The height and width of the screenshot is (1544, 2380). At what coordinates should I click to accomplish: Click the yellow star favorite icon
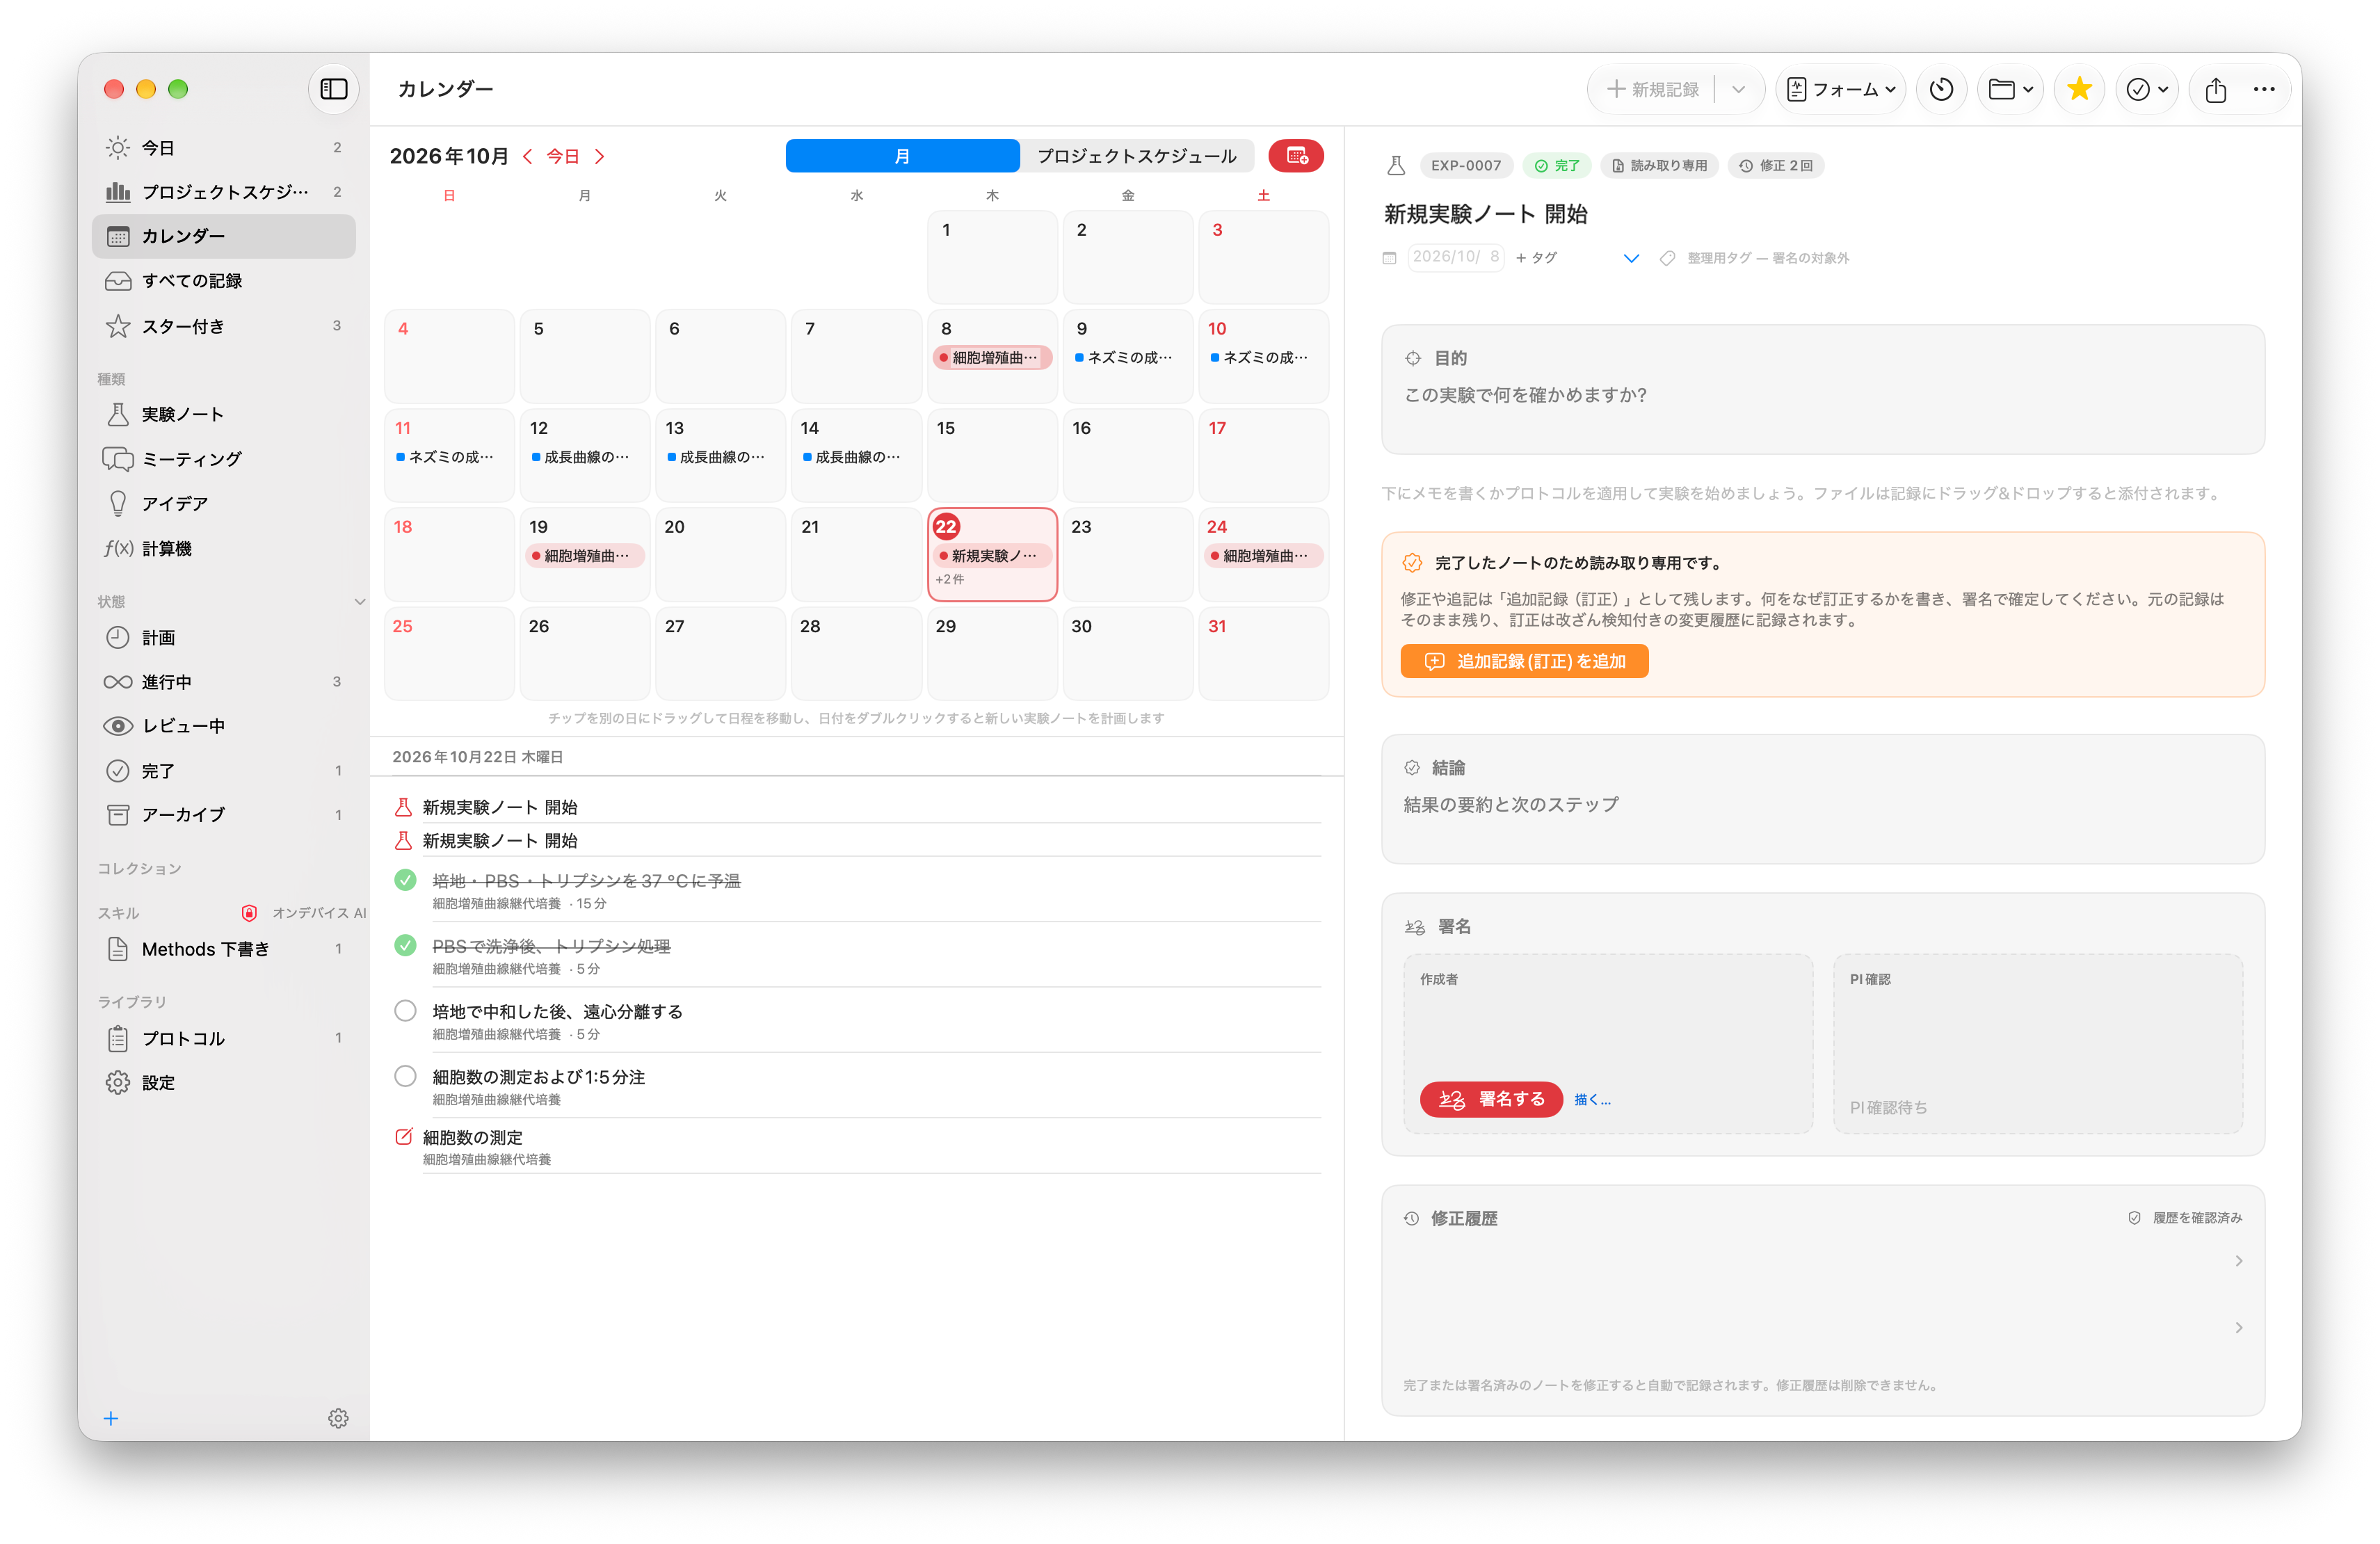point(2079,89)
